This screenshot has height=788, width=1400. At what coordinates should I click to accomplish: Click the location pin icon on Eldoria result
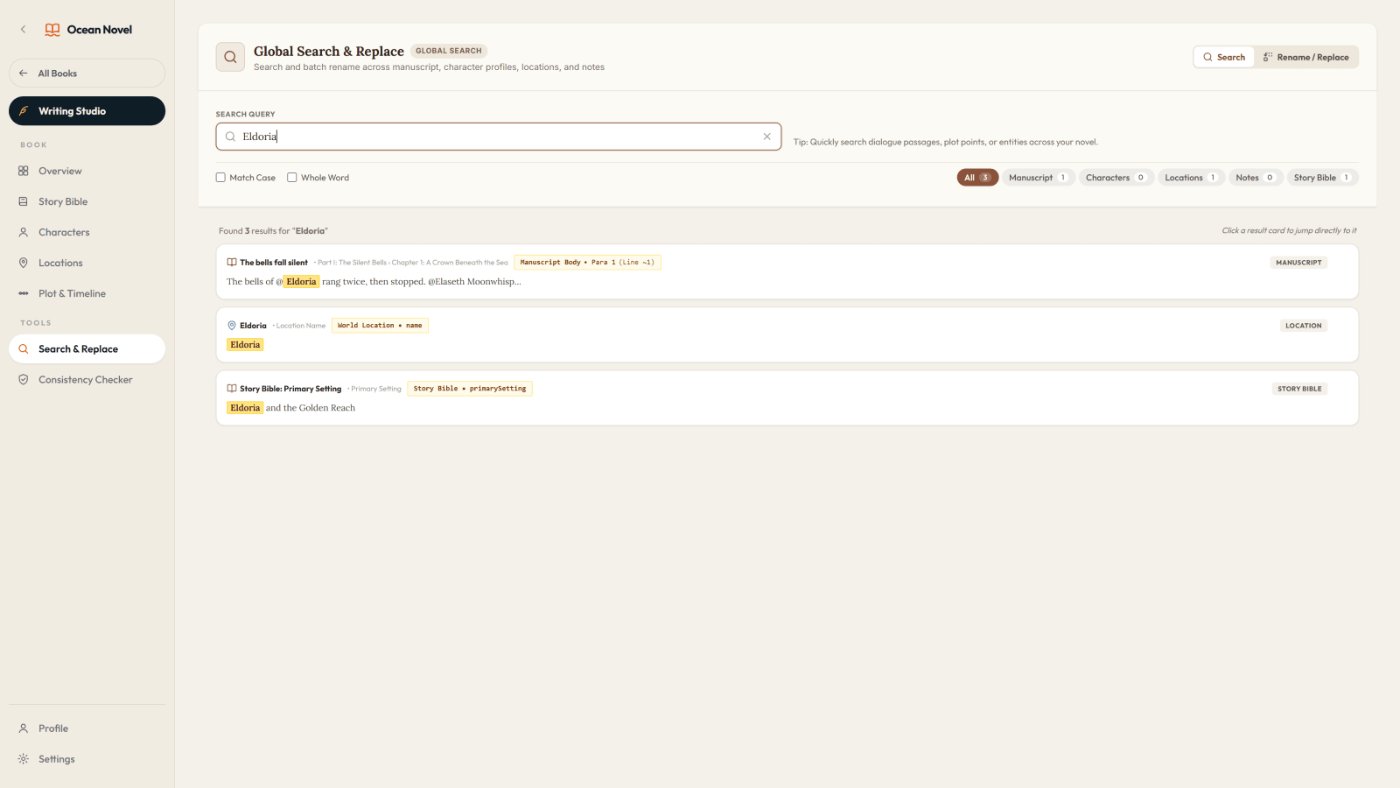coord(232,325)
